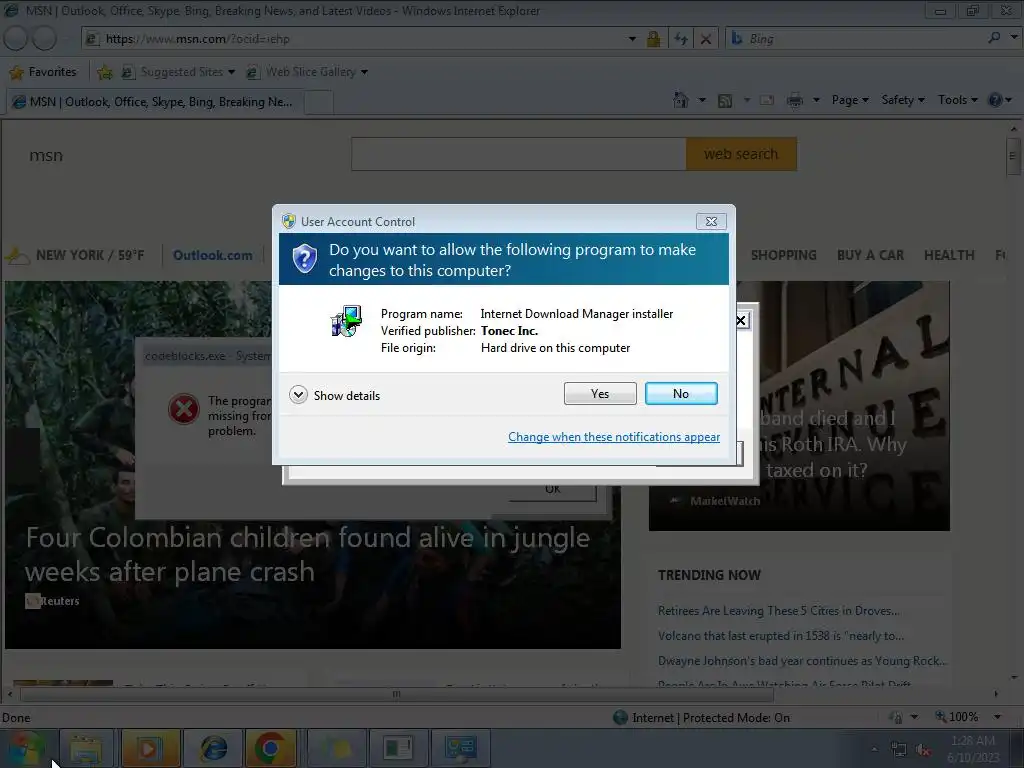Click the RSS feeds icon
This screenshot has height=768, width=1024.
725,101
